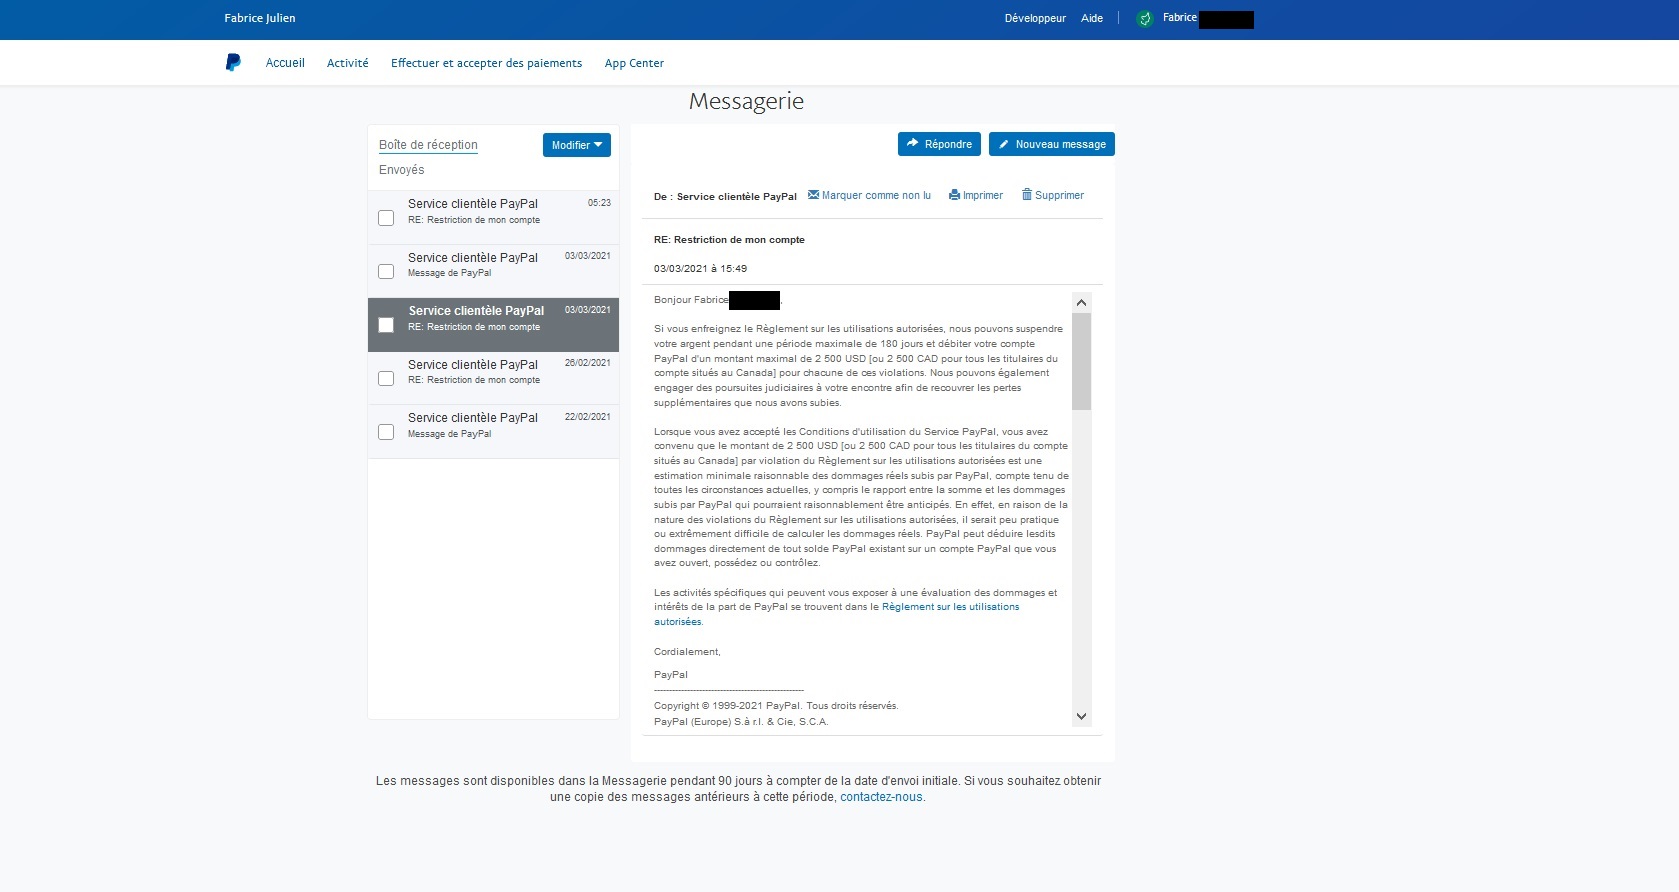The height and width of the screenshot is (892, 1679).
Task: Click the message scrollbar thumb
Action: click(1081, 362)
